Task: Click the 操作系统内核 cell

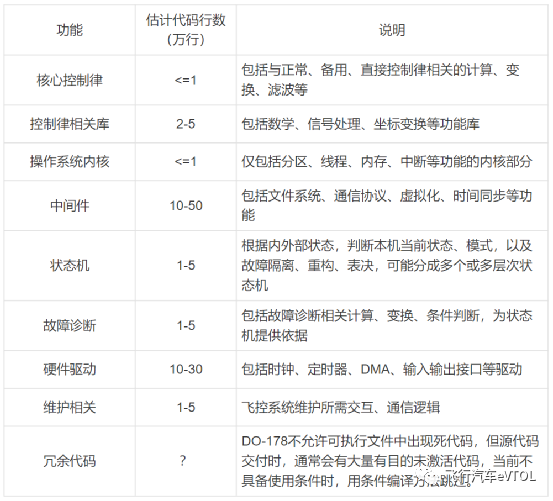Action: click(x=69, y=161)
